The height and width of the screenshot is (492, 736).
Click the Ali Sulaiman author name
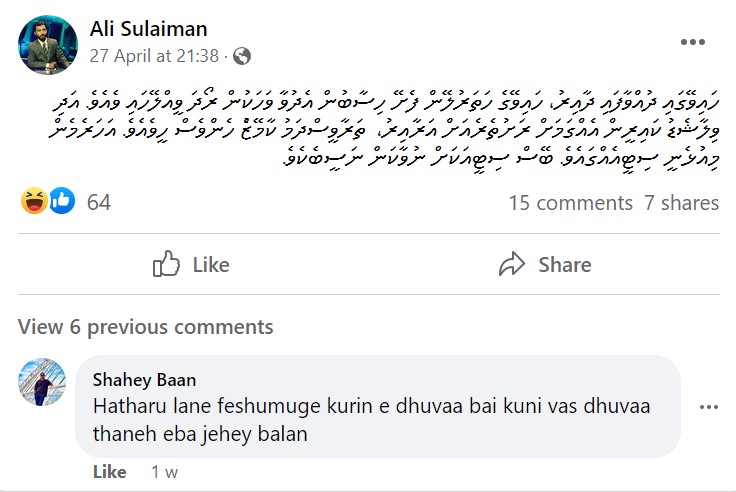[x=147, y=28]
